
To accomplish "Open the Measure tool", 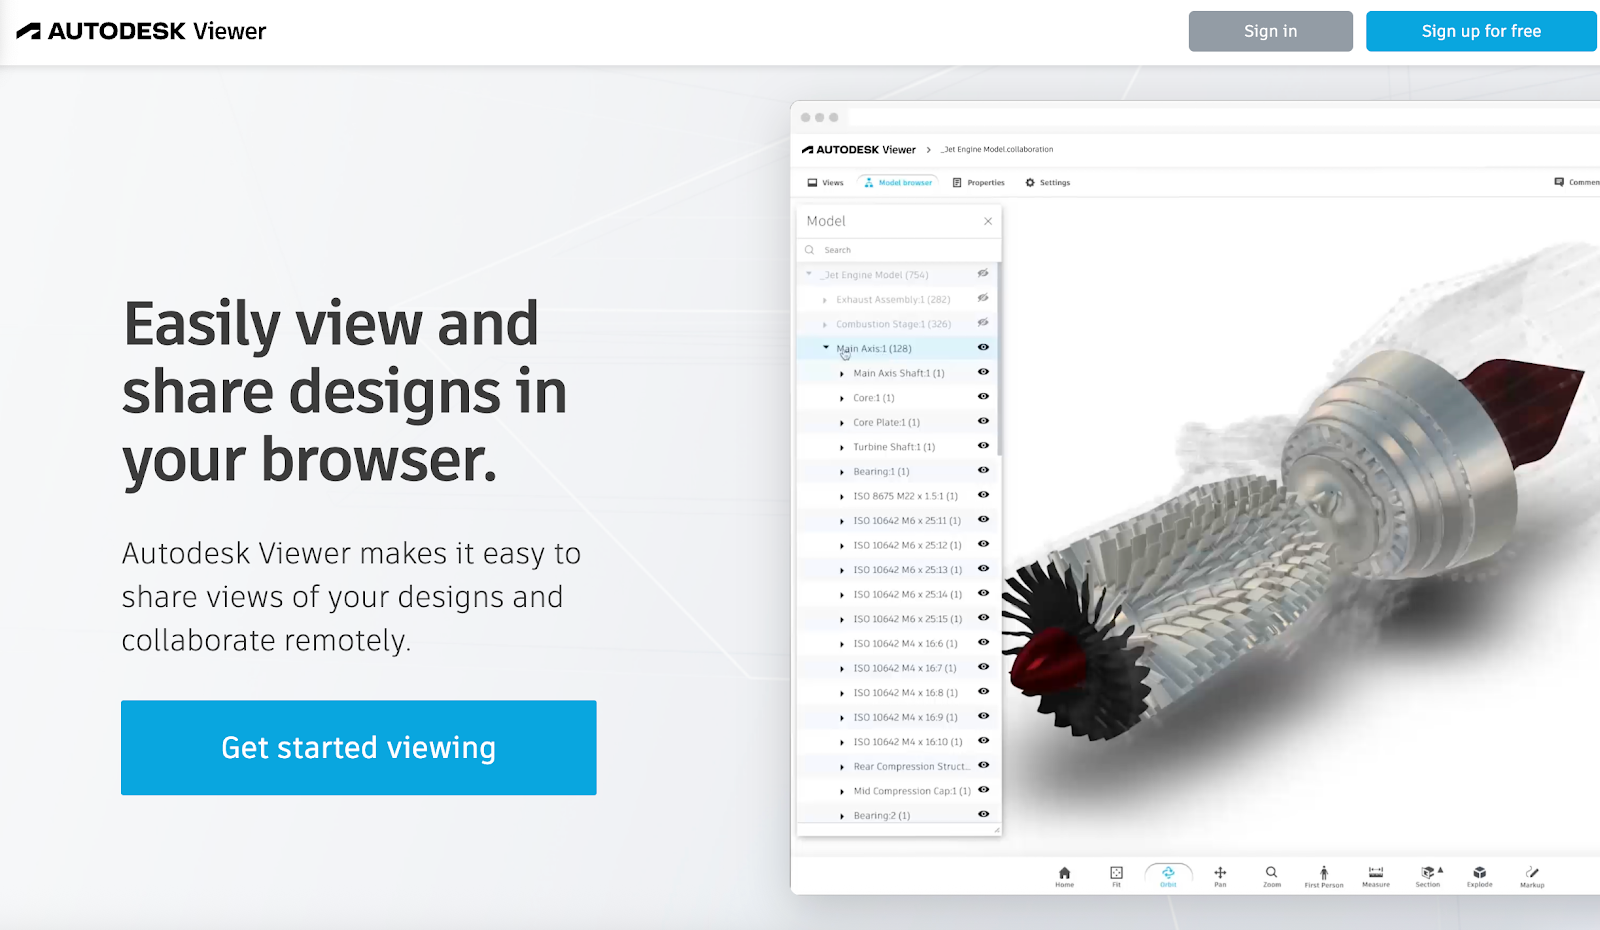I will pos(1376,877).
